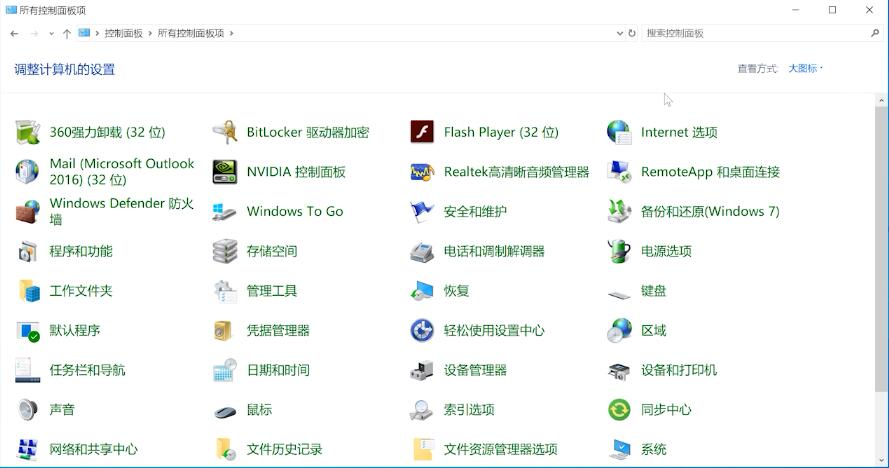Go up one level with up arrow
889x468 pixels.
coord(67,33)
